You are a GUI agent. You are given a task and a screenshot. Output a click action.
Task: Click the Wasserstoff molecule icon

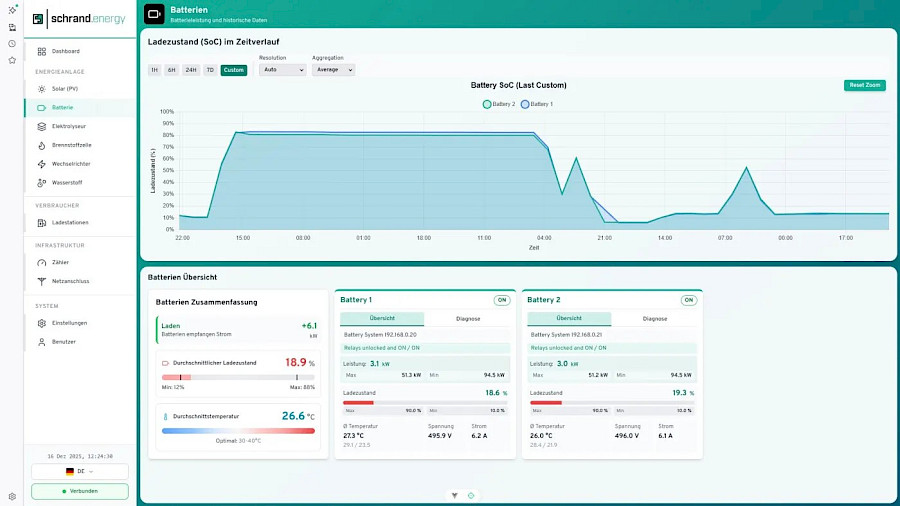(41, 183)
